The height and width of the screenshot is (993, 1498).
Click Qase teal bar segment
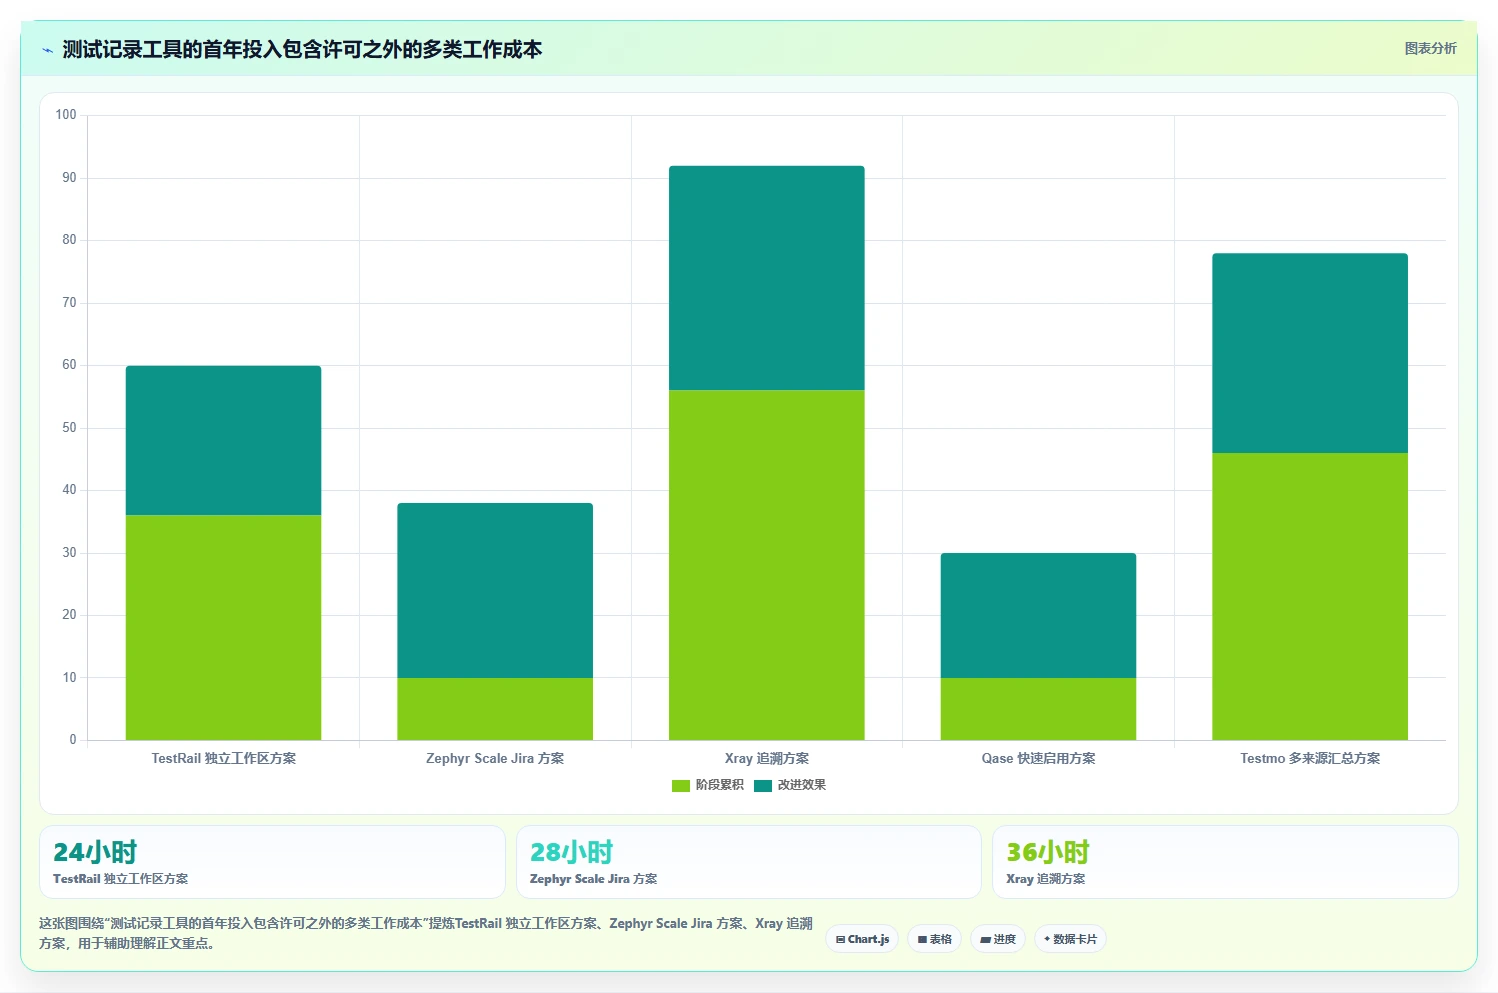tap(1038, 616)
